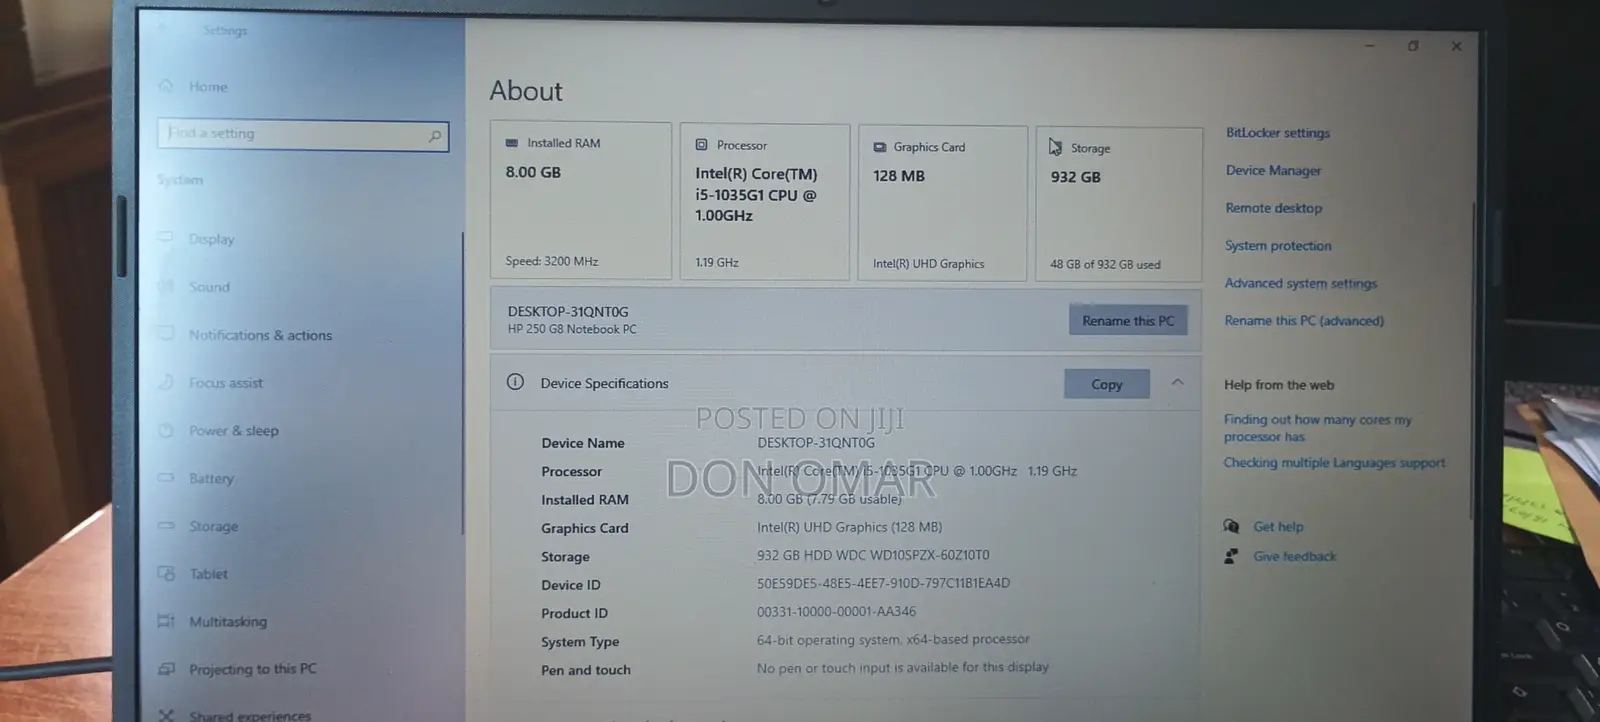Image resolution: width=1600 pixels, height=722 pixels.
Task: Click the Tablet icon in the sidebar
Action: (166, 573)
